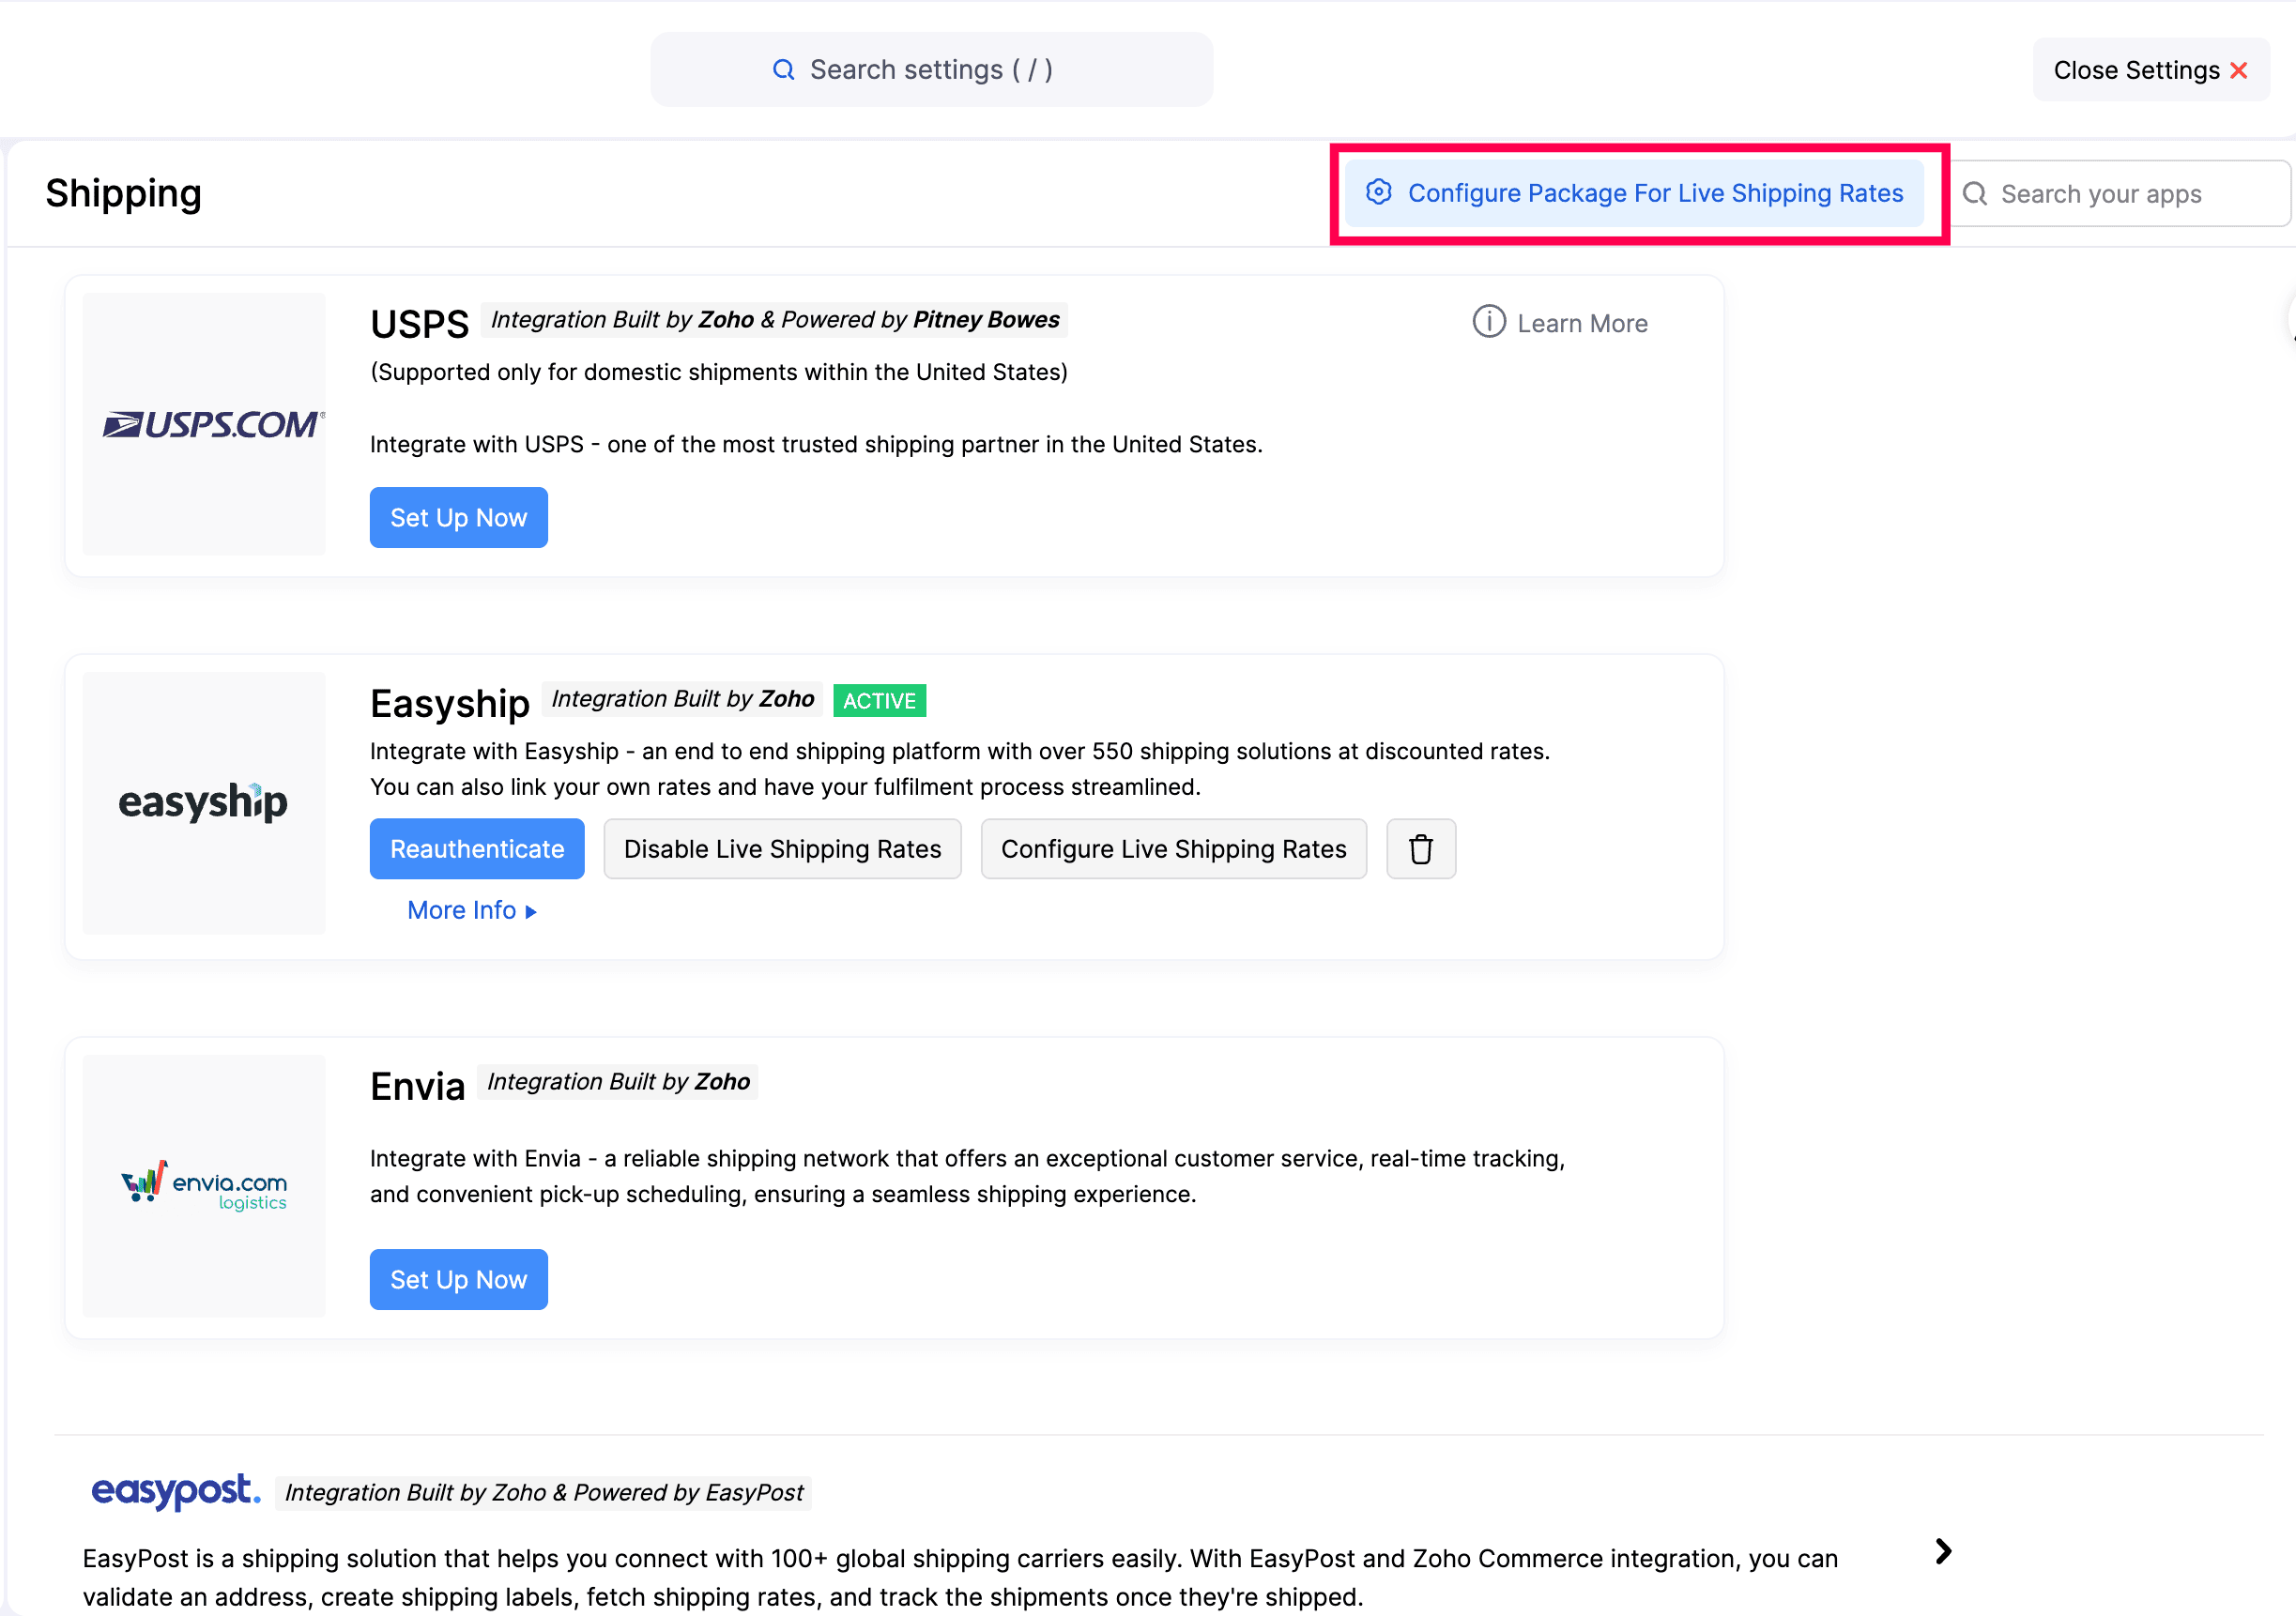Click the EasyPost logo
This screenshot has width=2296, height=1616.
[x=176, y=1490]
